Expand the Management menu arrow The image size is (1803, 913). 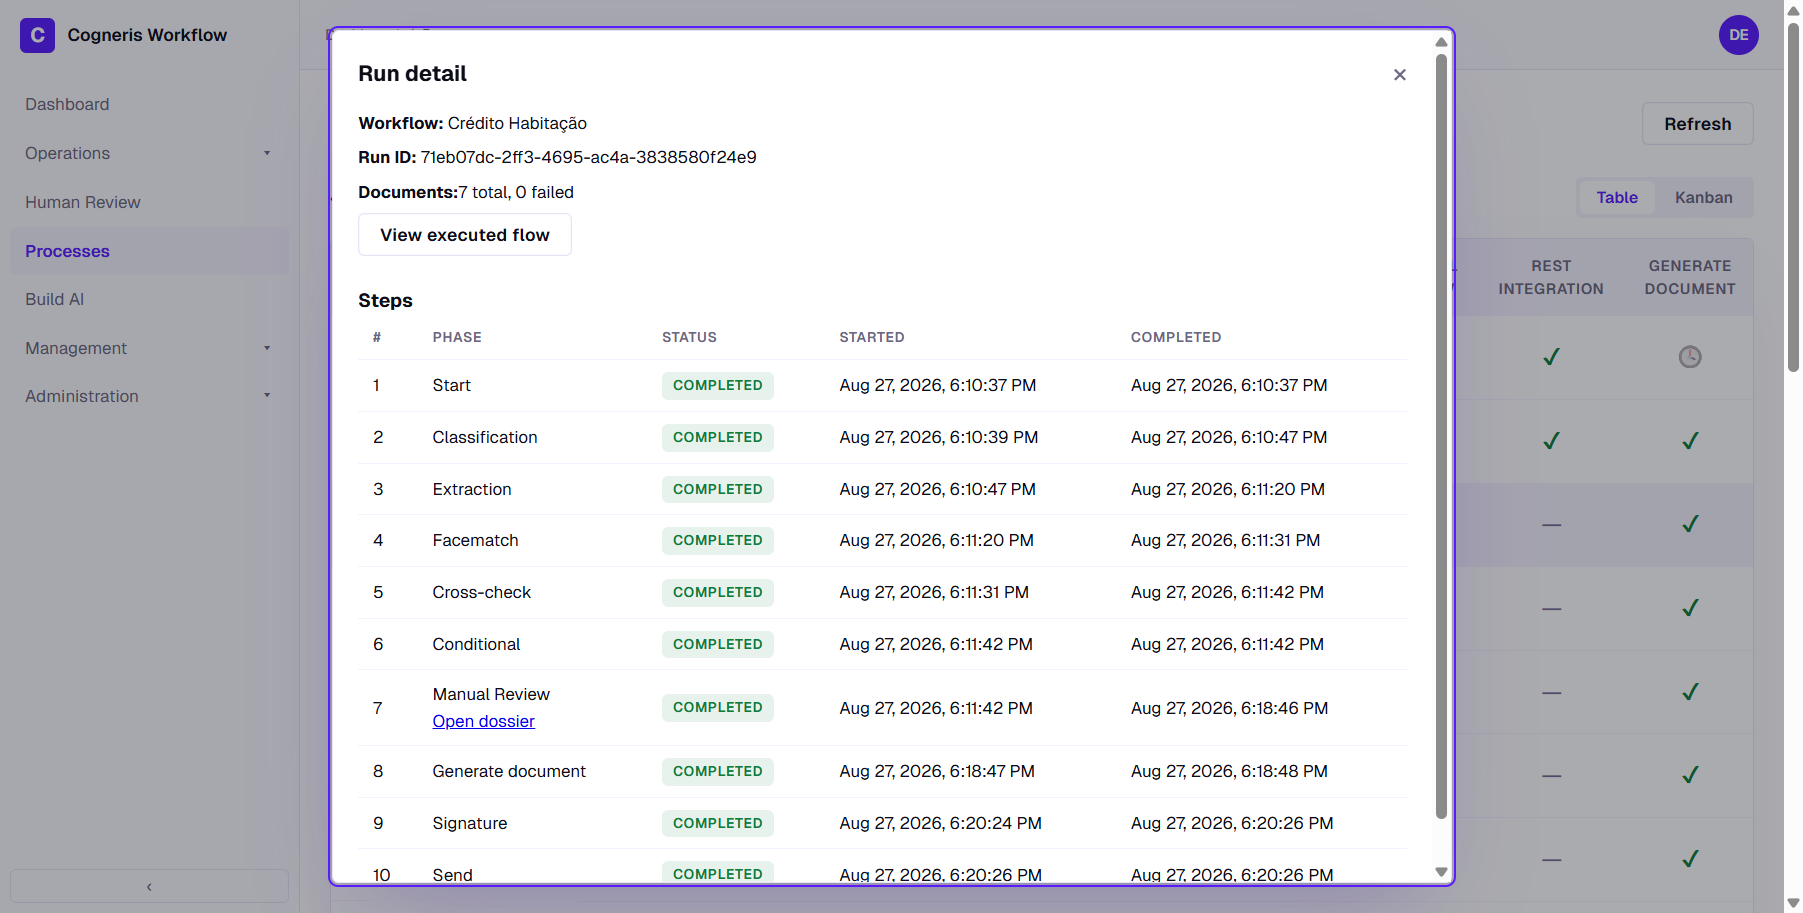[267, 348]
